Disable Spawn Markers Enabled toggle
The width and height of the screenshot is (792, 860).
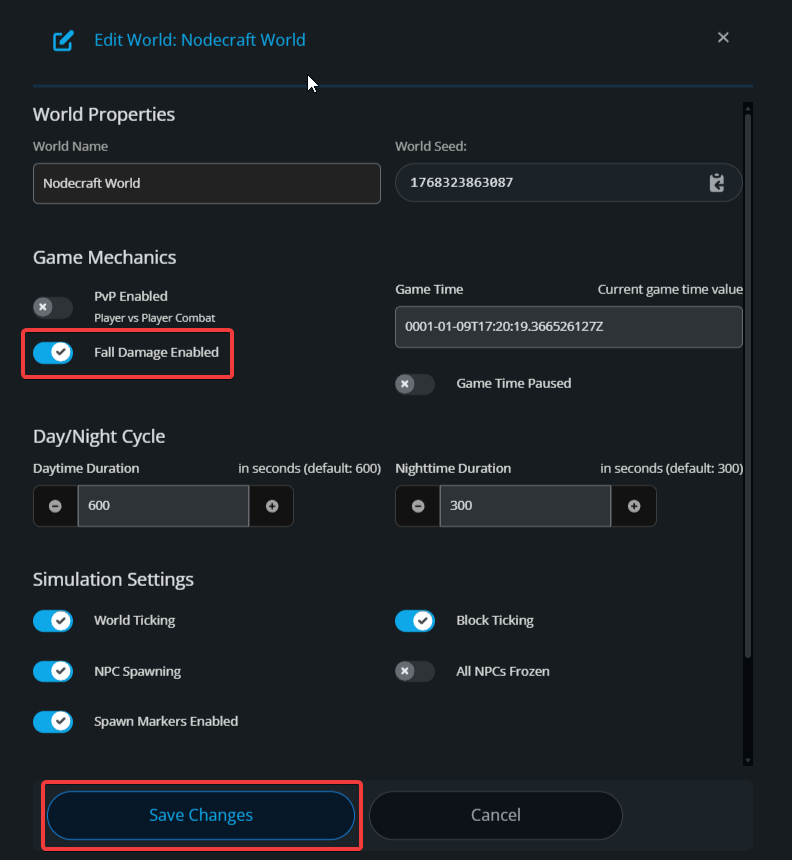coord(53,721)
